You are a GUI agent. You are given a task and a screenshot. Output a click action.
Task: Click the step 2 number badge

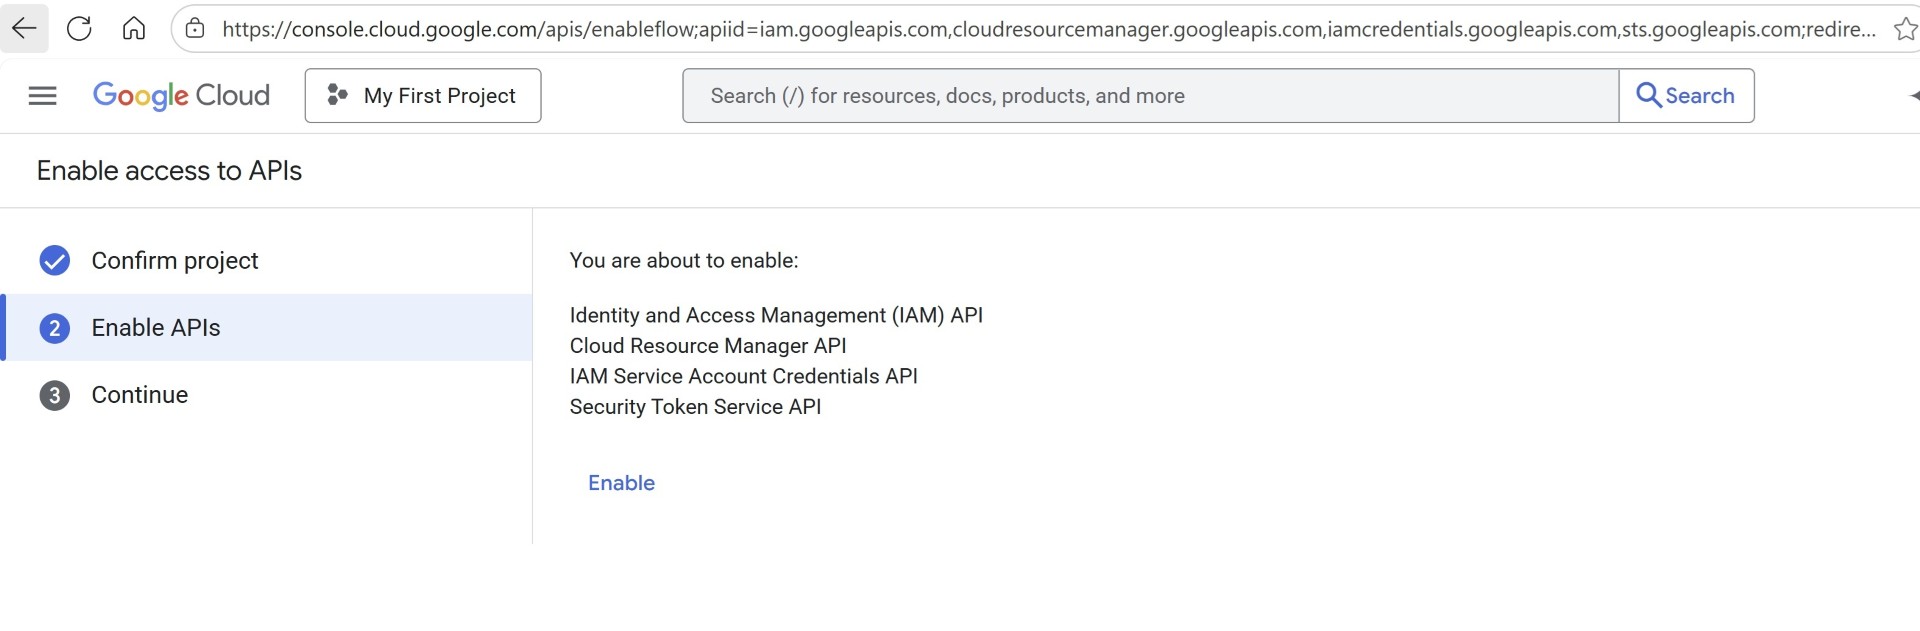pyautogui.click(x=54, y=328)
